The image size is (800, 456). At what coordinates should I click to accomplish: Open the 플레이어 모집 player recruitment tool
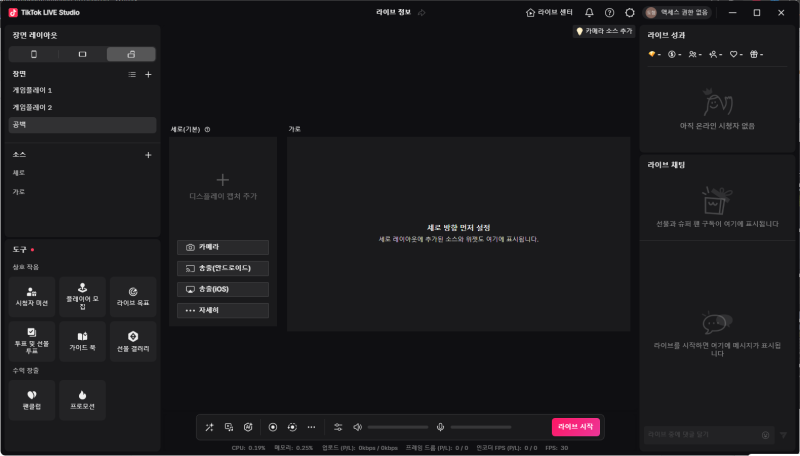click(x=82, y=297)
